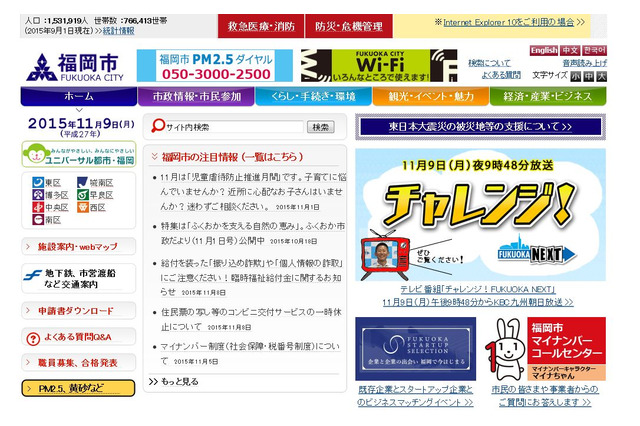
Task: Open 住民票コンビニ交付 suspension news item
Action: [251, 319]
